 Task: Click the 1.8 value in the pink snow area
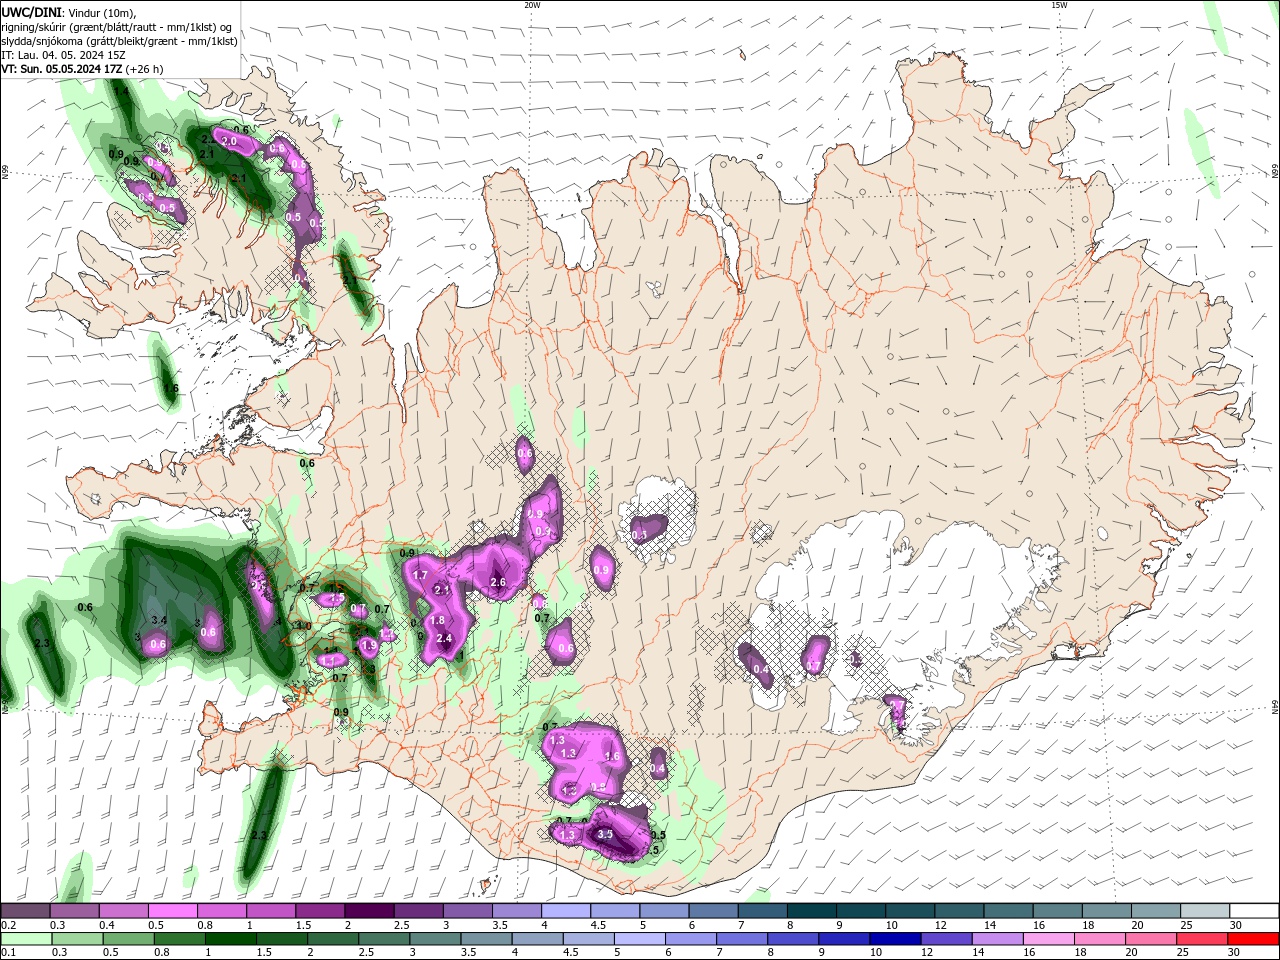coord(437,620)
